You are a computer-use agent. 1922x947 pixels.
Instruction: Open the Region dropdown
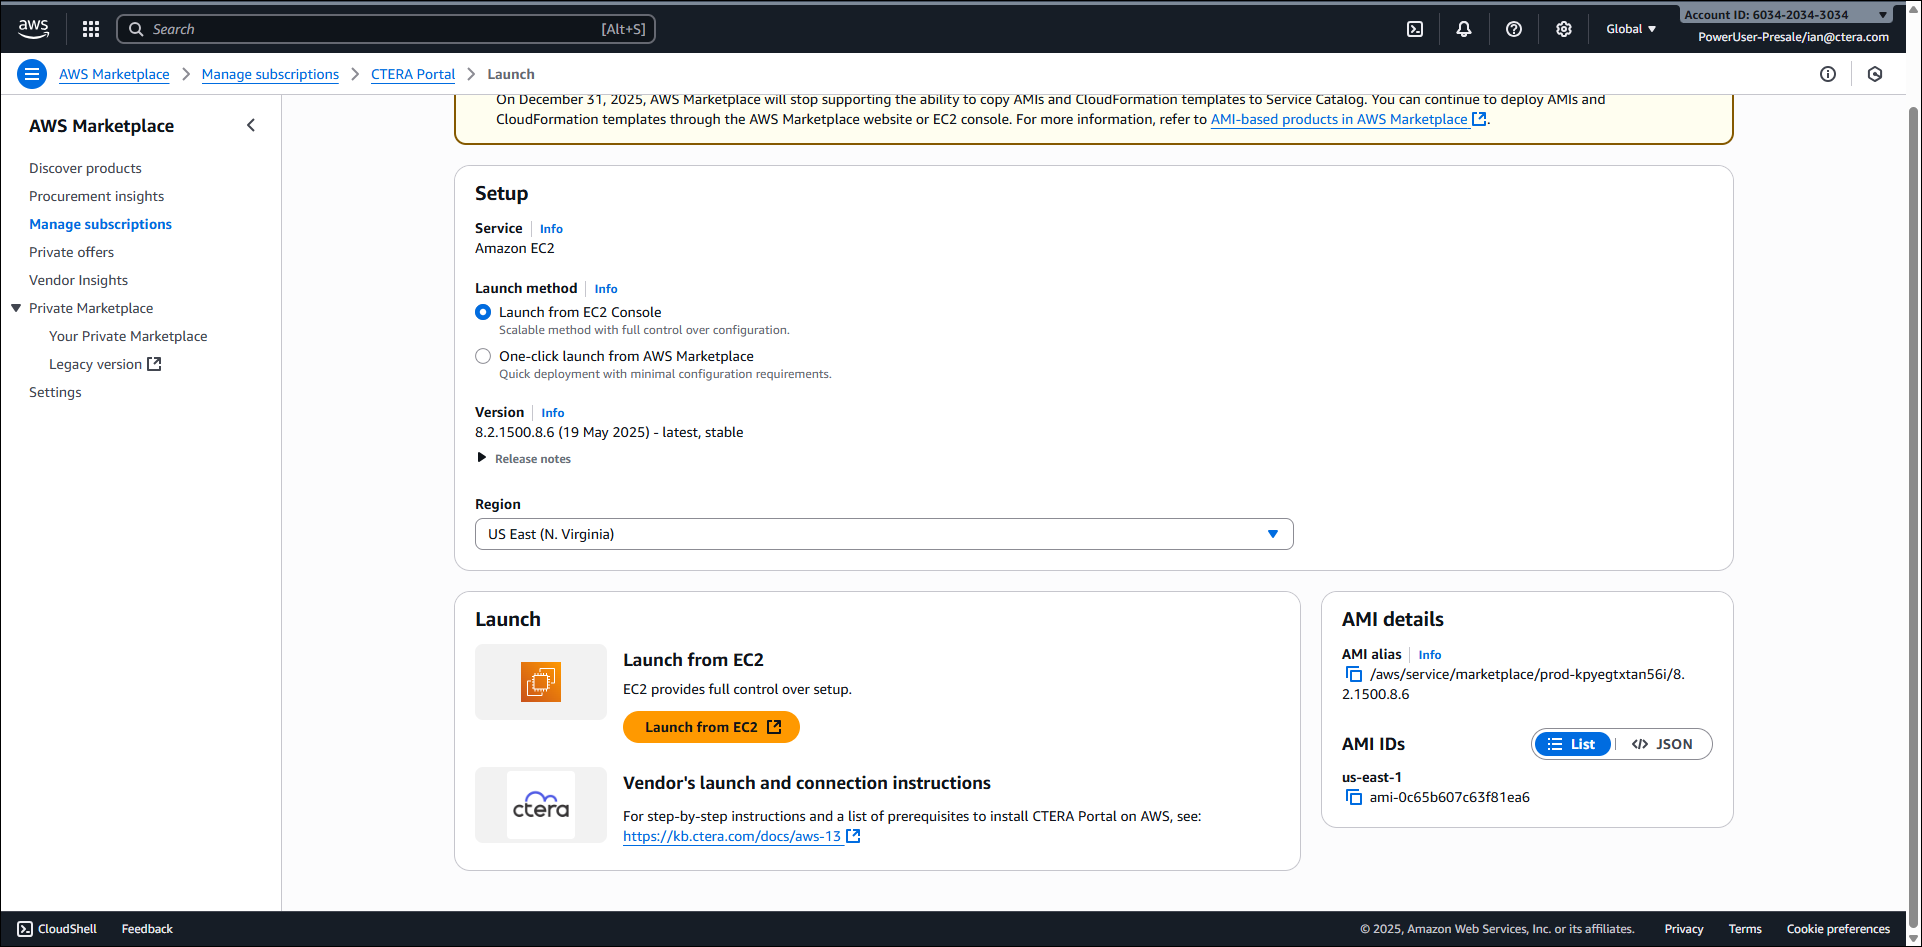click(x=884, y=534)
